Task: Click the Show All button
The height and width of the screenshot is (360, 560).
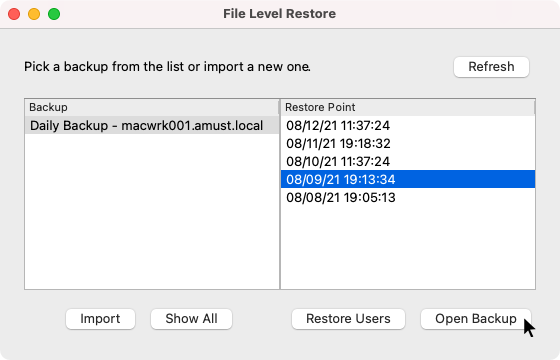Action: [x=191, y=319]
